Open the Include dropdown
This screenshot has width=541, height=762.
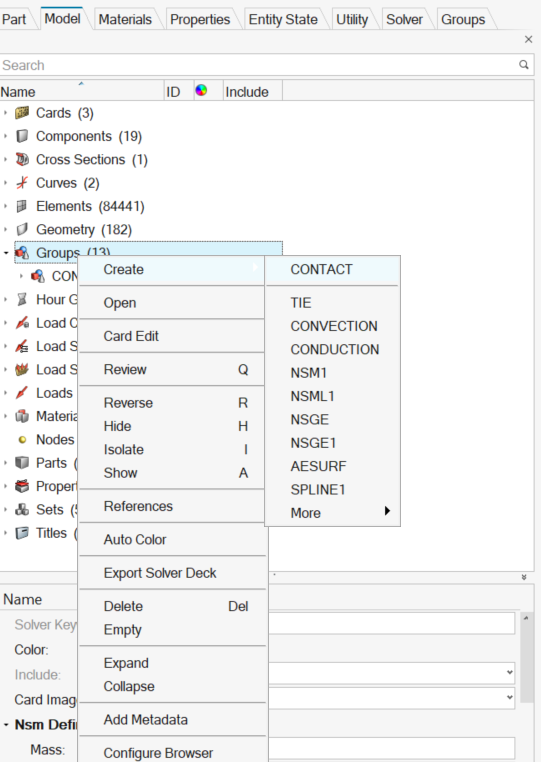click(509, 672)
